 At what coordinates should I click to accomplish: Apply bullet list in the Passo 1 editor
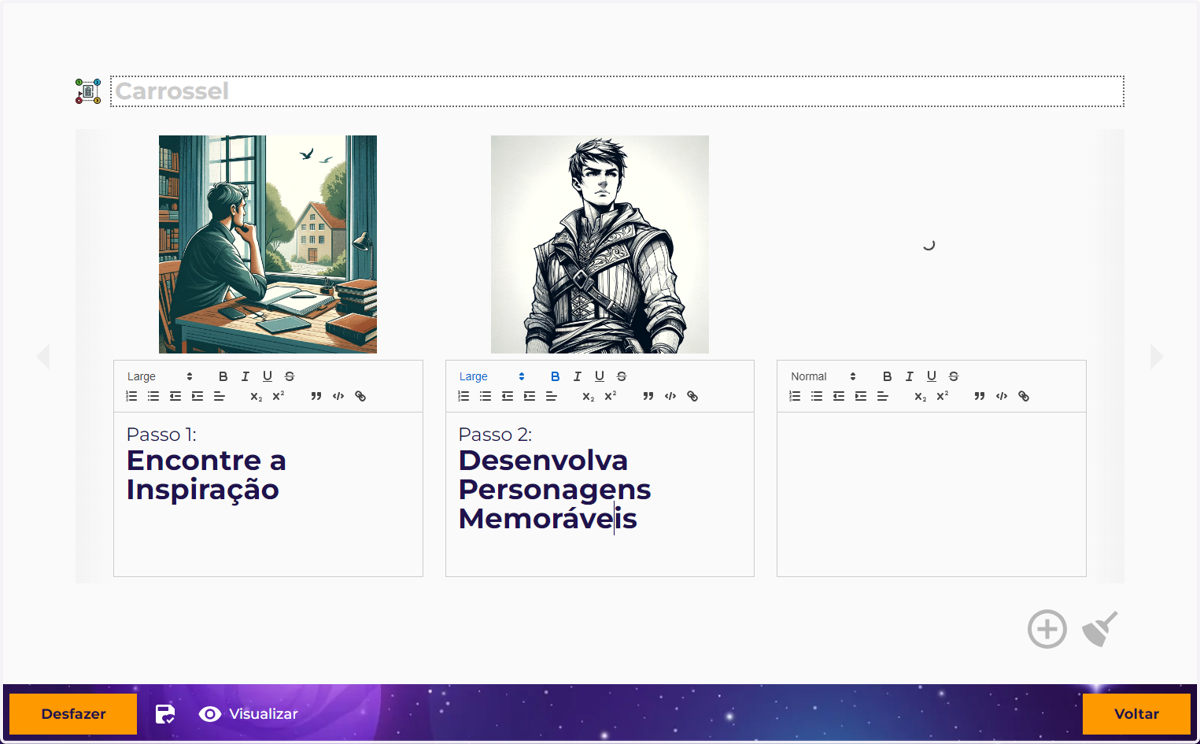tap(153, 397)
